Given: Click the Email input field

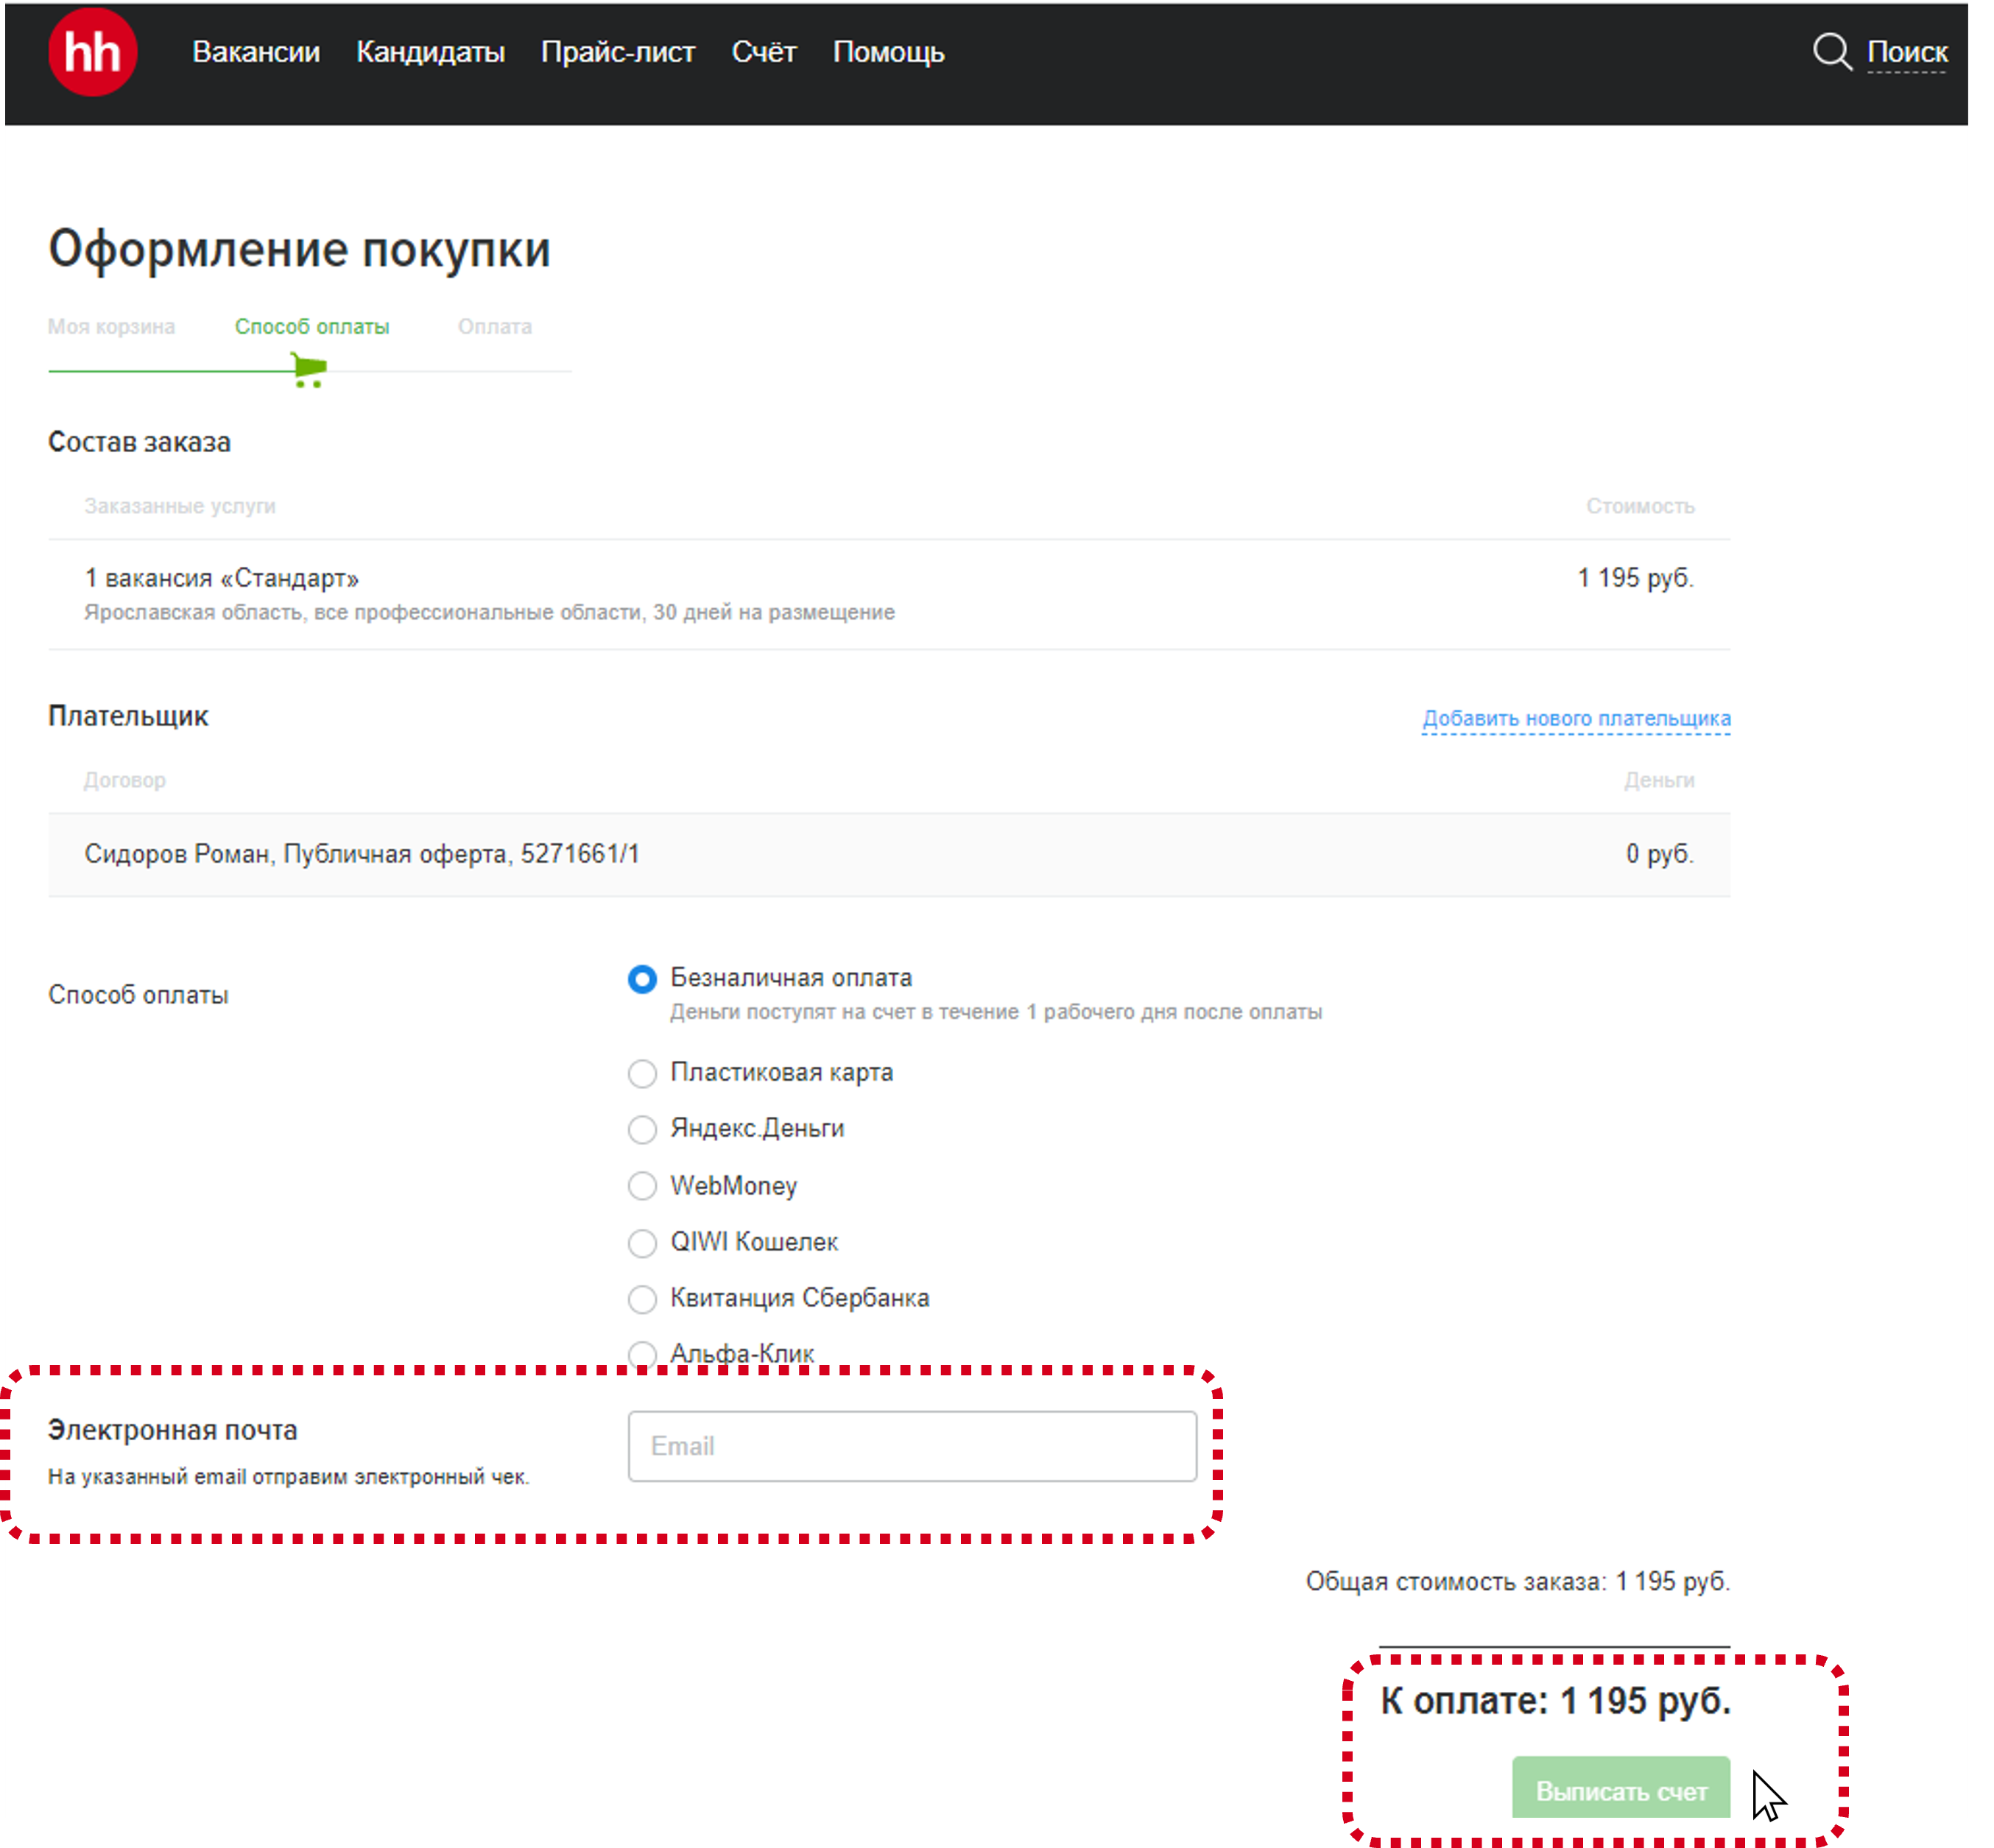Looking at the screenshot, I should coord(912,1446).
